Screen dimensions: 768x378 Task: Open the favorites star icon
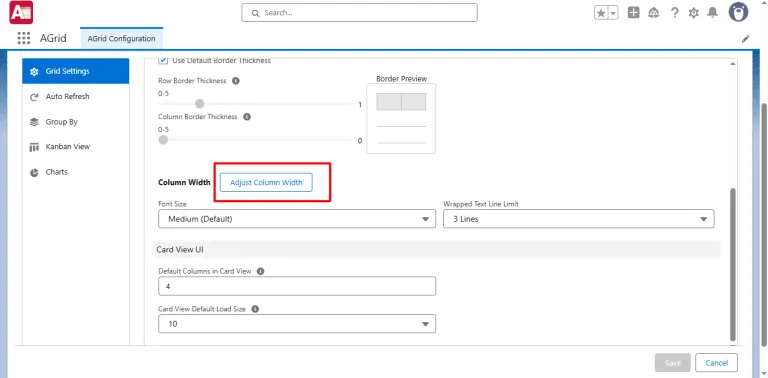coord(601,13)
